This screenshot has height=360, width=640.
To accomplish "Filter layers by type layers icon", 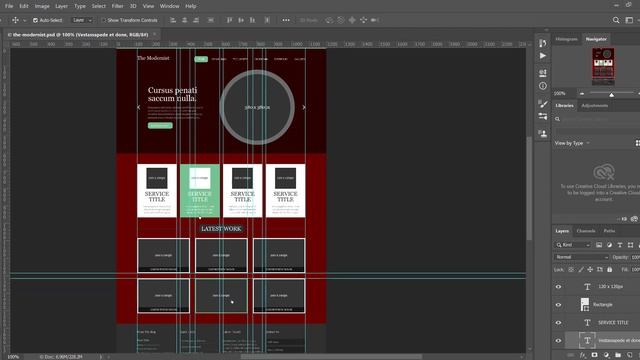I will point(620,245).
